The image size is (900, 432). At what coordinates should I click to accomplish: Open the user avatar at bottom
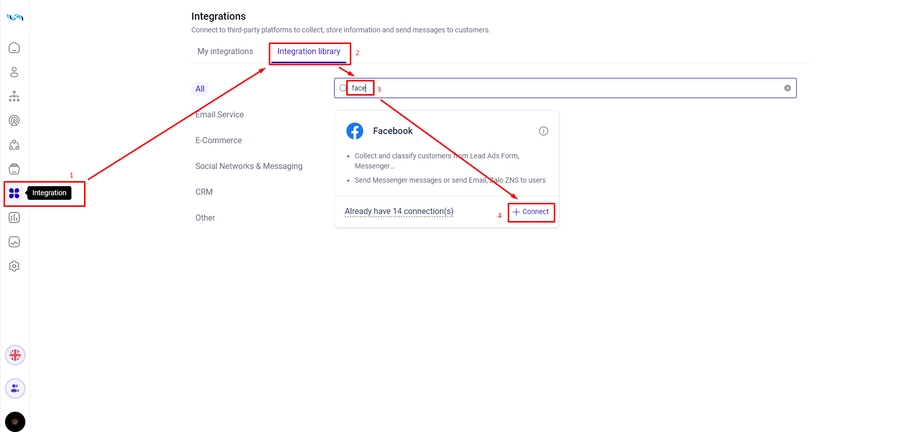pos(15,422)
